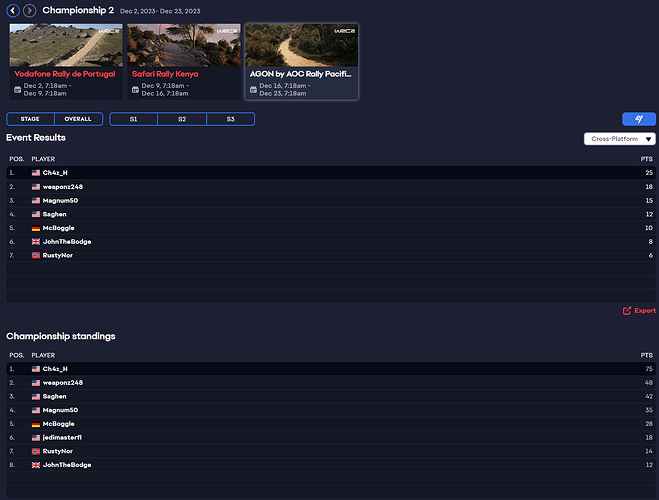Switch to the STAGE results view
Viewport: 659px width, 500px height.
click(30, 119)
